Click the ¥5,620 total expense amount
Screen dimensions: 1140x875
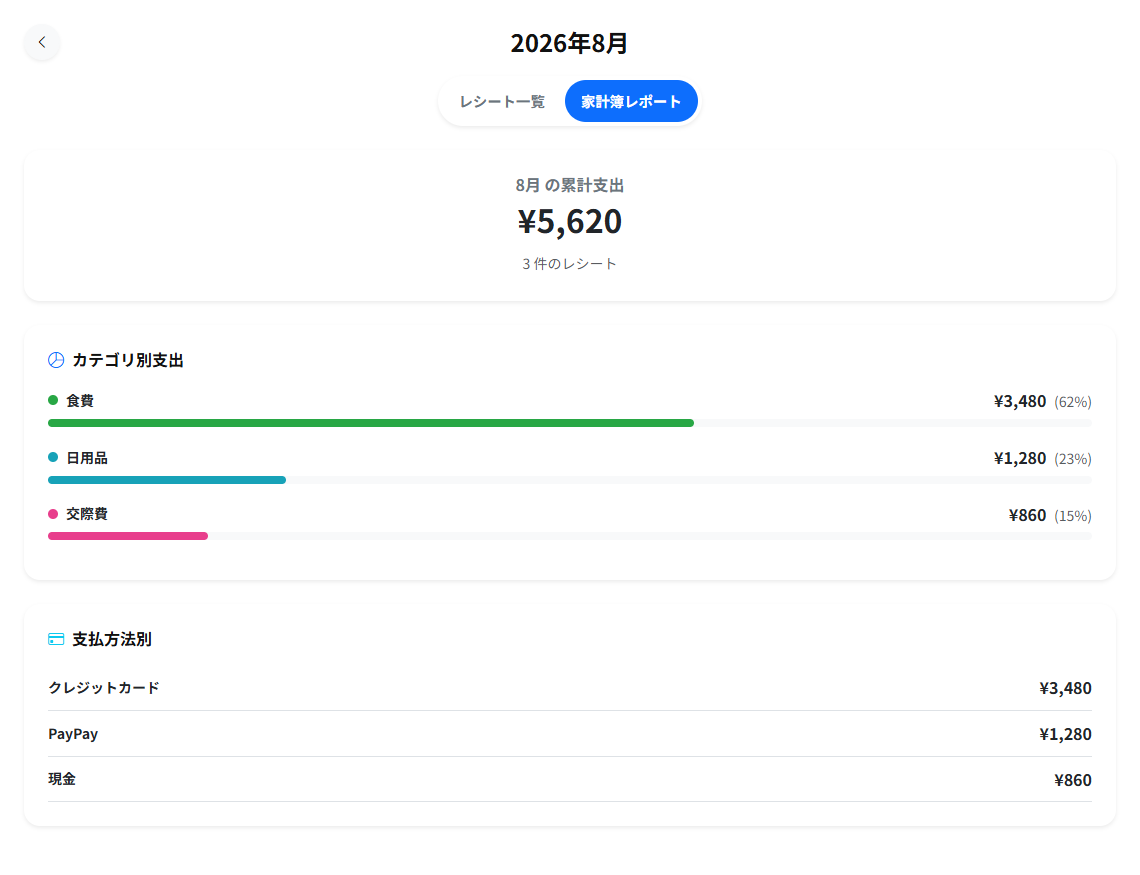point(569,221)
